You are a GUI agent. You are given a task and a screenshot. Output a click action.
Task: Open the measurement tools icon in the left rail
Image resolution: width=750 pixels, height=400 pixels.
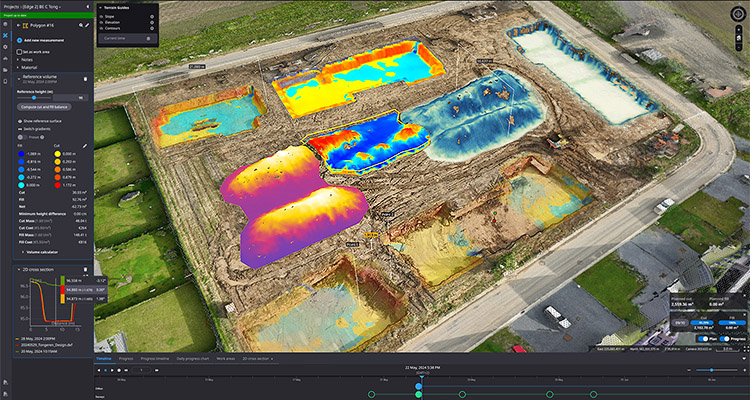tap(5, 35)
